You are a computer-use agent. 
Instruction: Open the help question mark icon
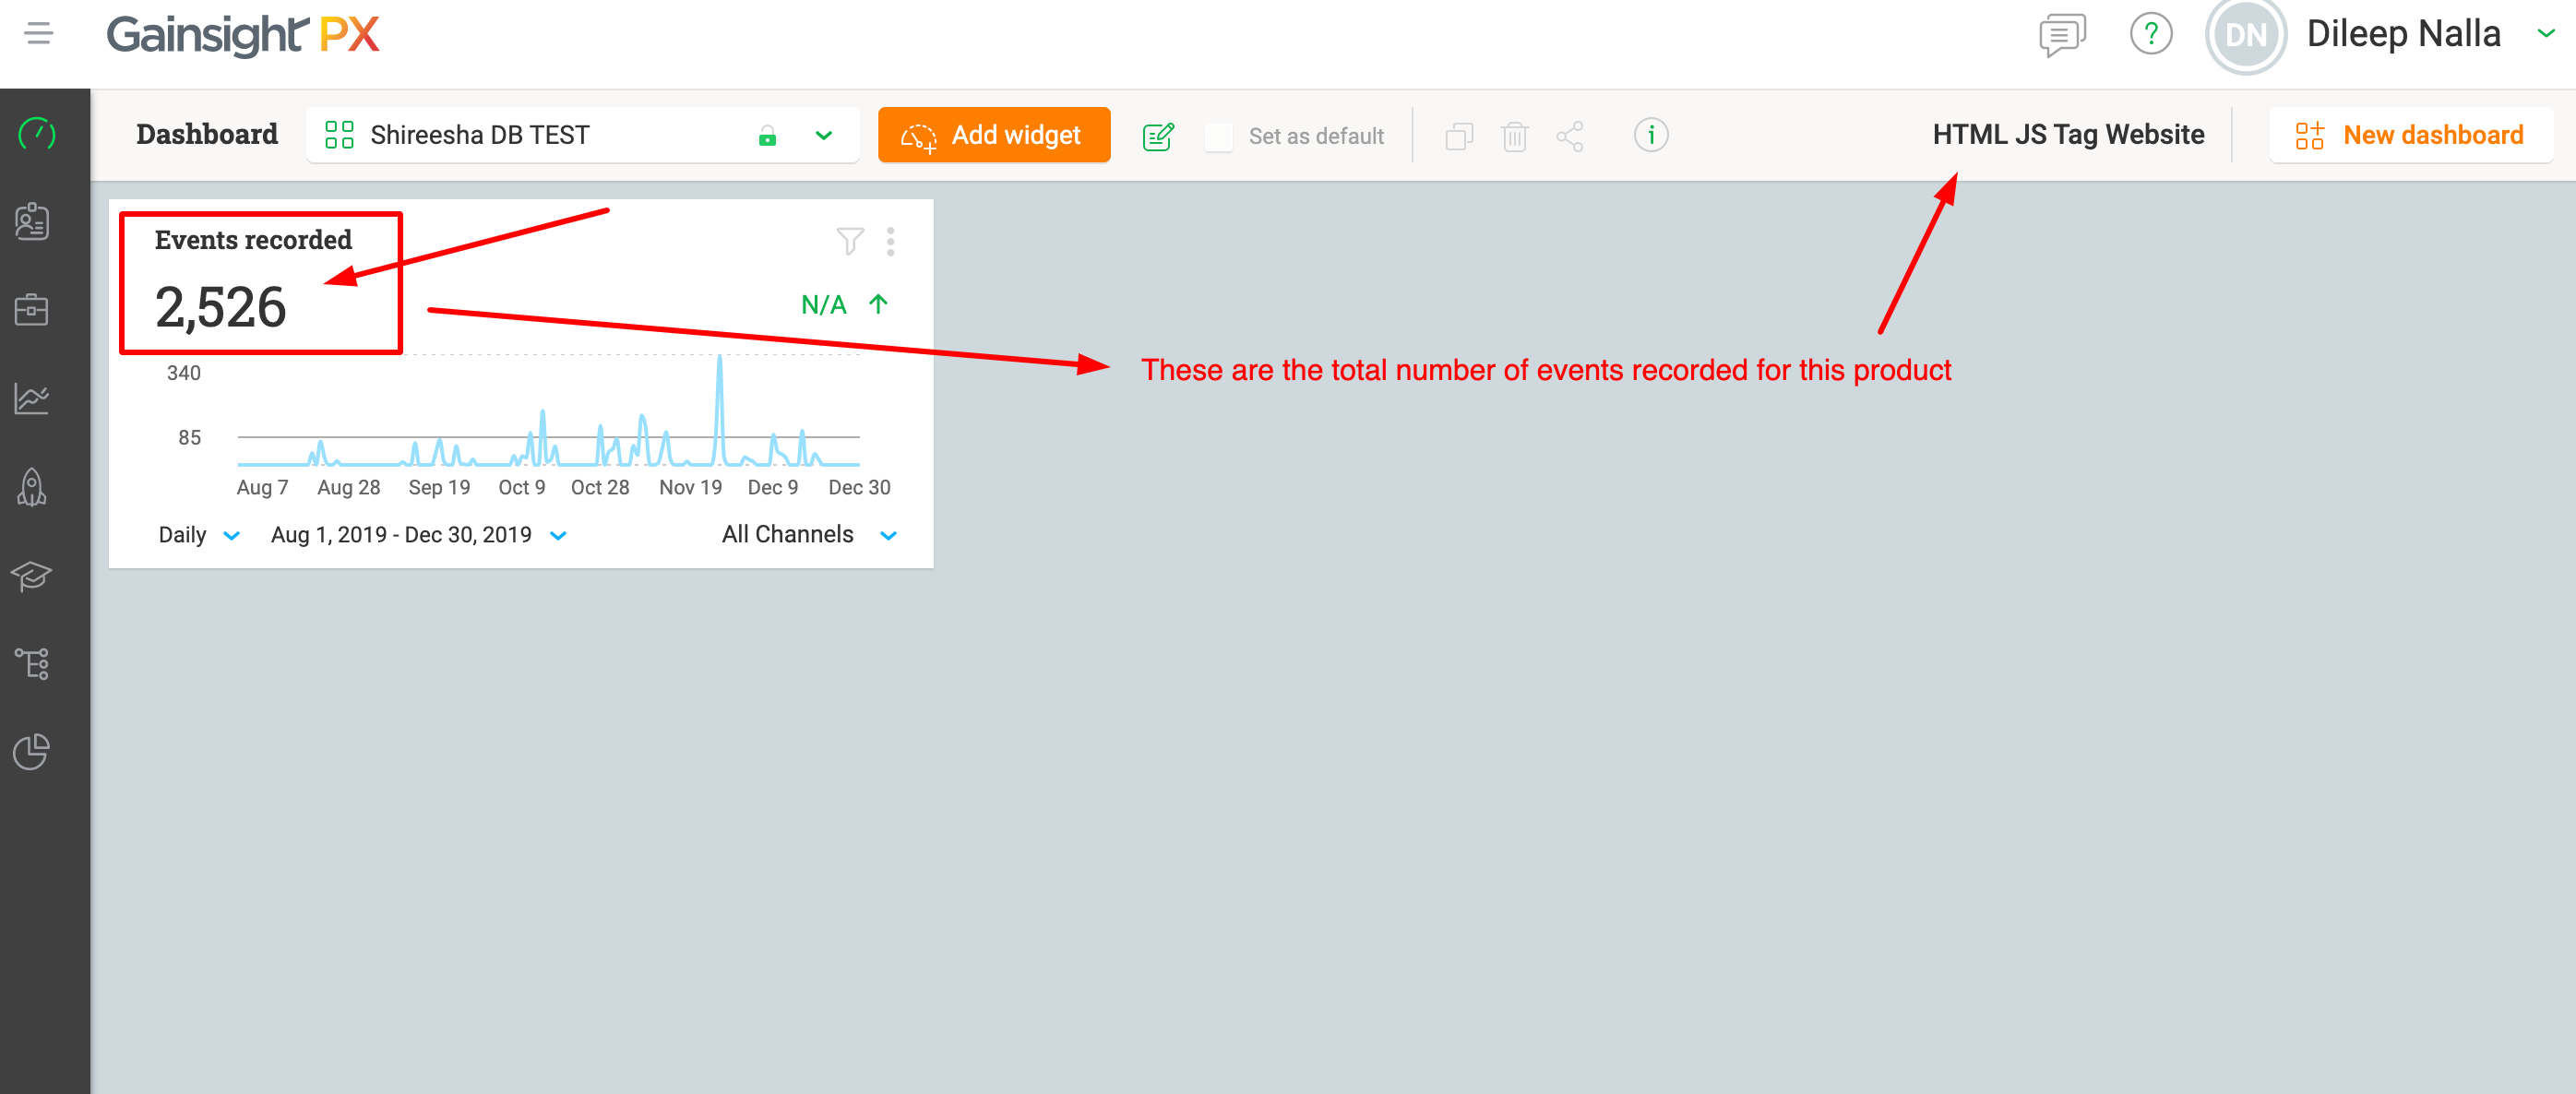2151,34
